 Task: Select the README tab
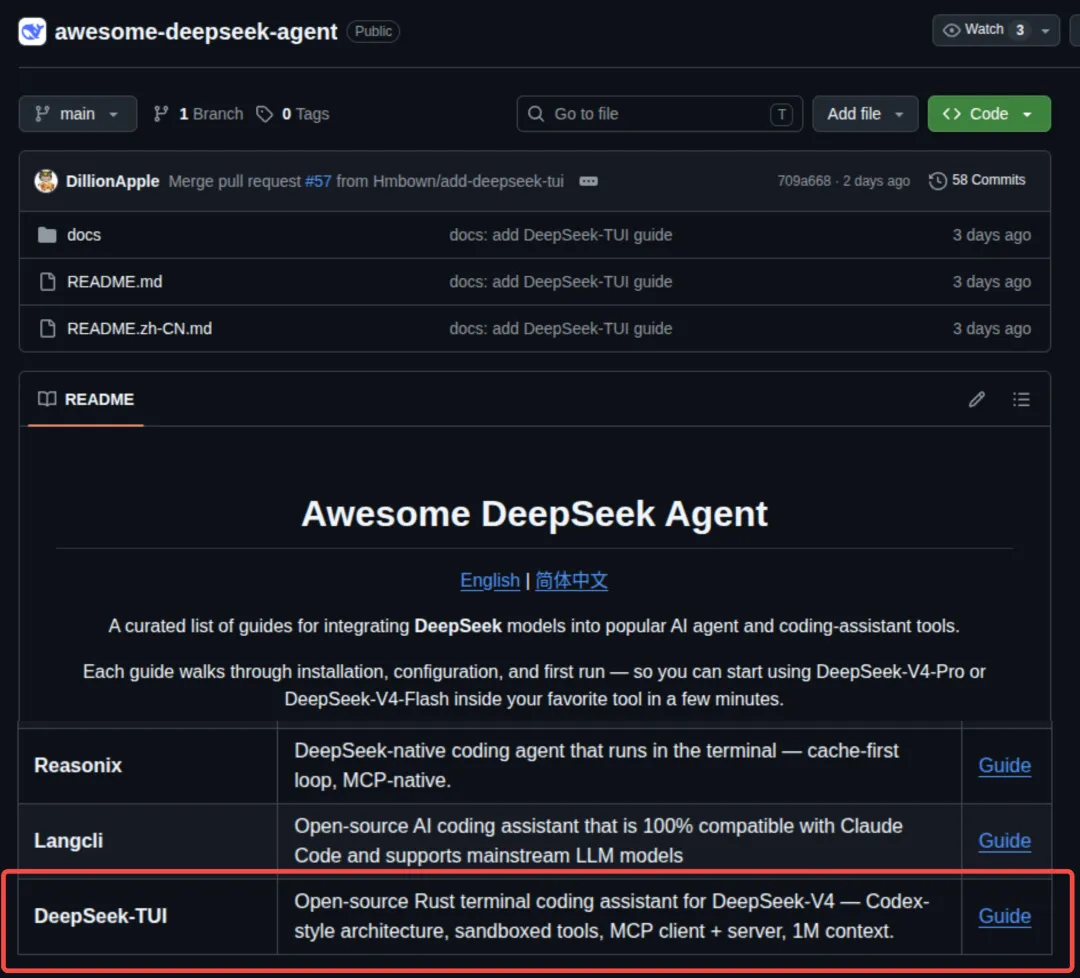[x=86, y=399]
